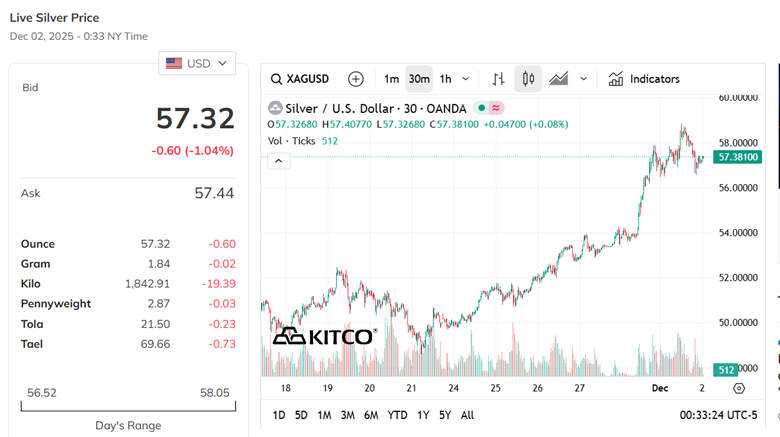
Task: Collapse the chart legend with the arrow
Action: tap(278, 161)
